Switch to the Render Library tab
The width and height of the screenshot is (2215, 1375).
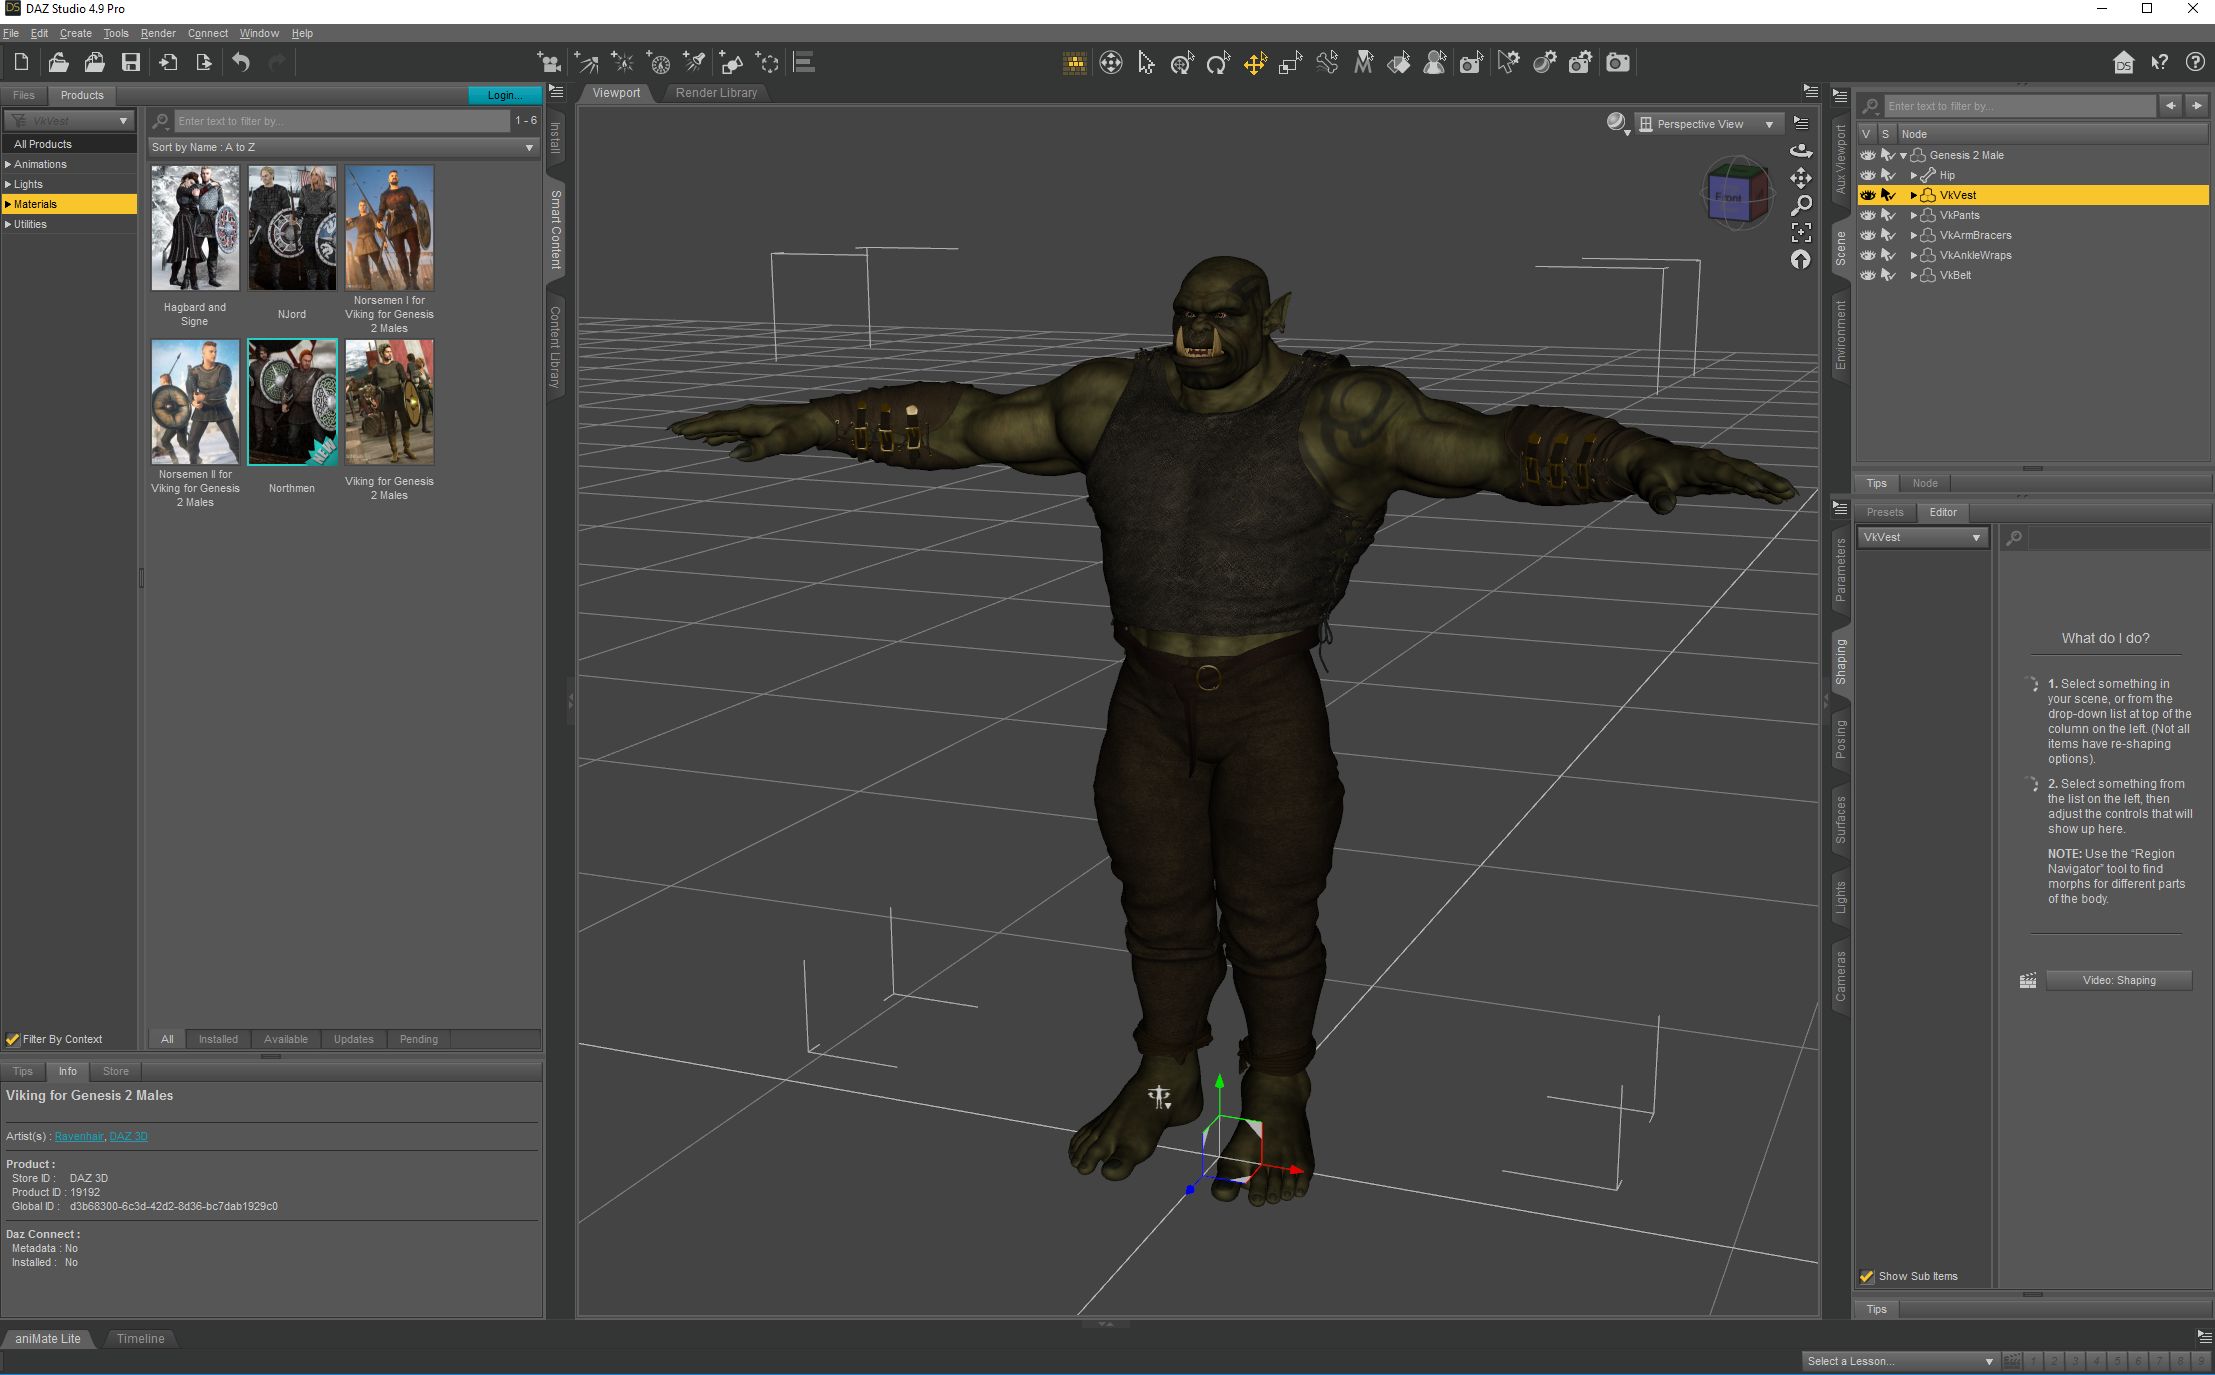pos(716,93)
